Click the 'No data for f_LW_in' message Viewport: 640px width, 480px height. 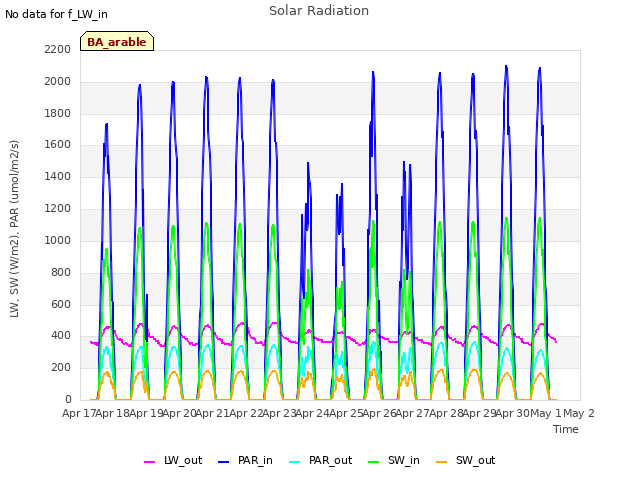click(56, 14)
